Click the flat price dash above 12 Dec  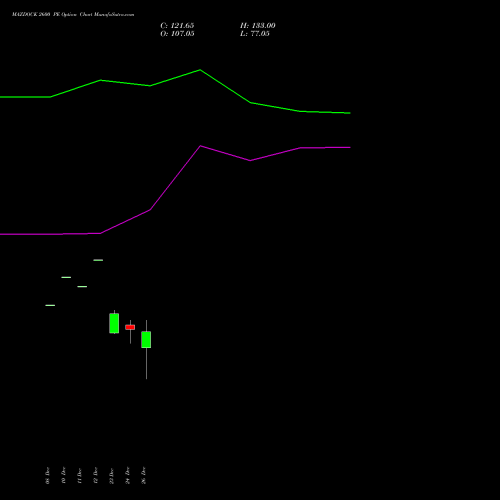click(x=98, y=260)
